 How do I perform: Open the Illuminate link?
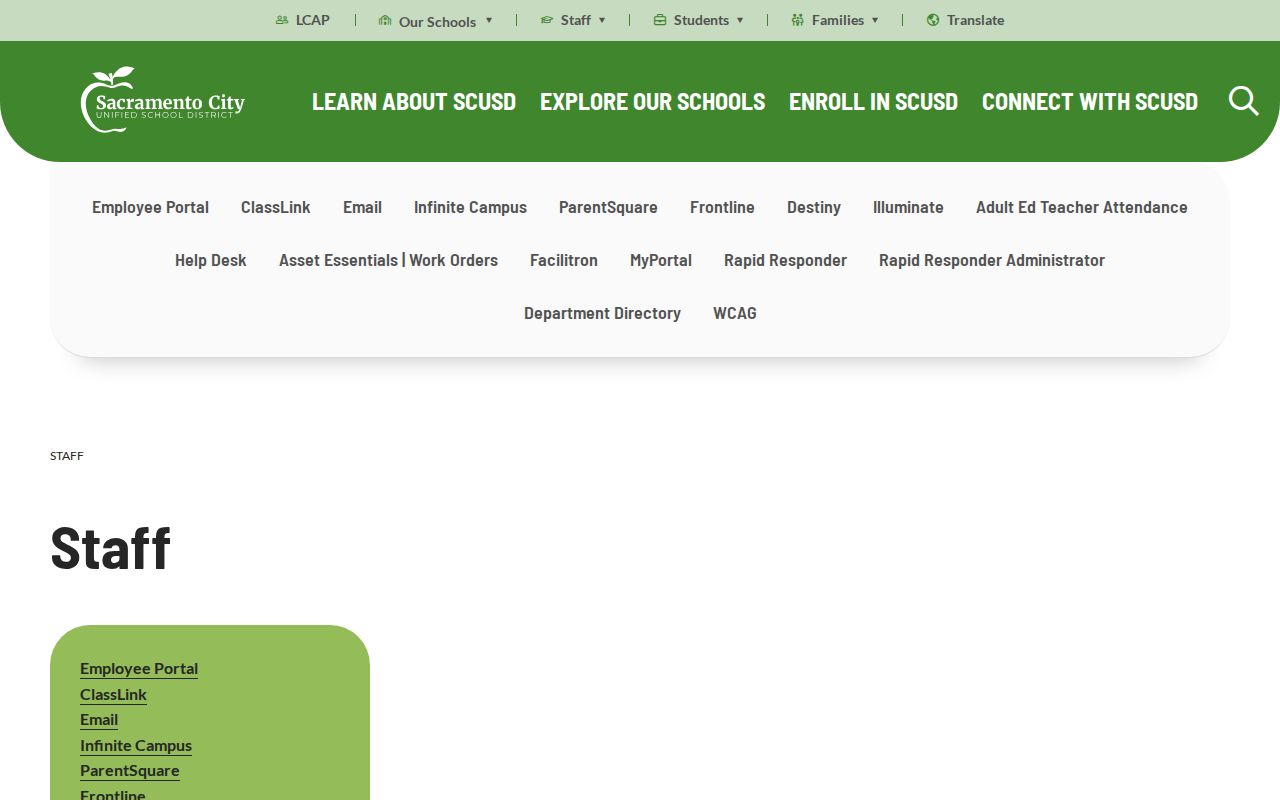908,207
